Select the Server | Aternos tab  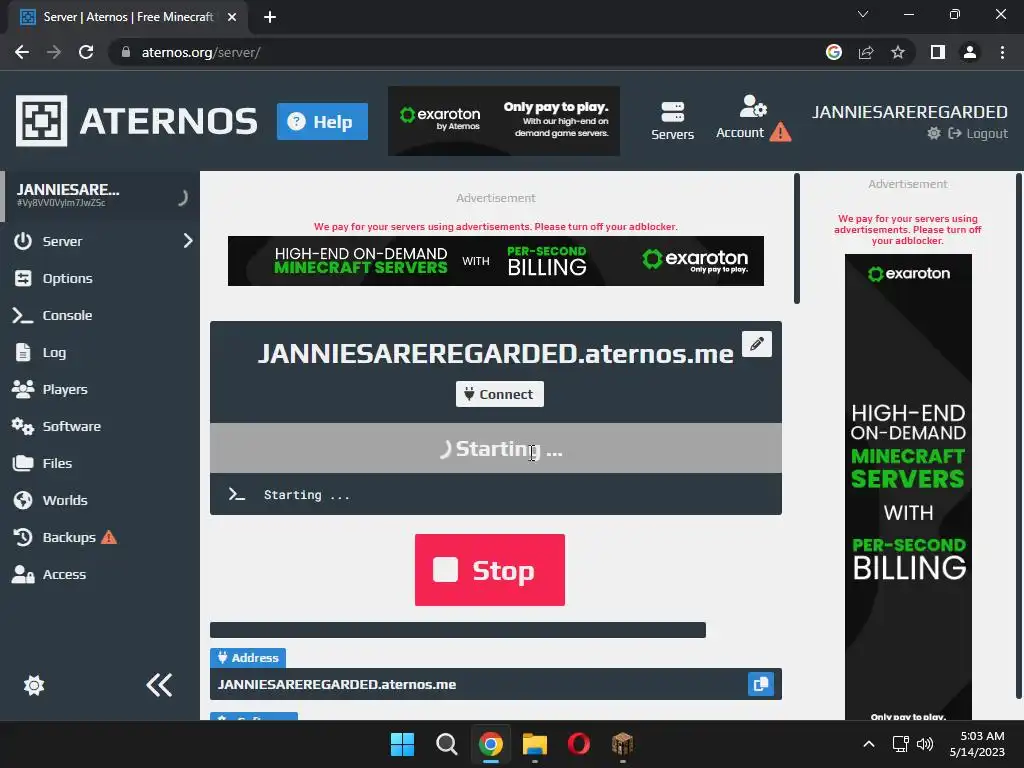[127, 17]
